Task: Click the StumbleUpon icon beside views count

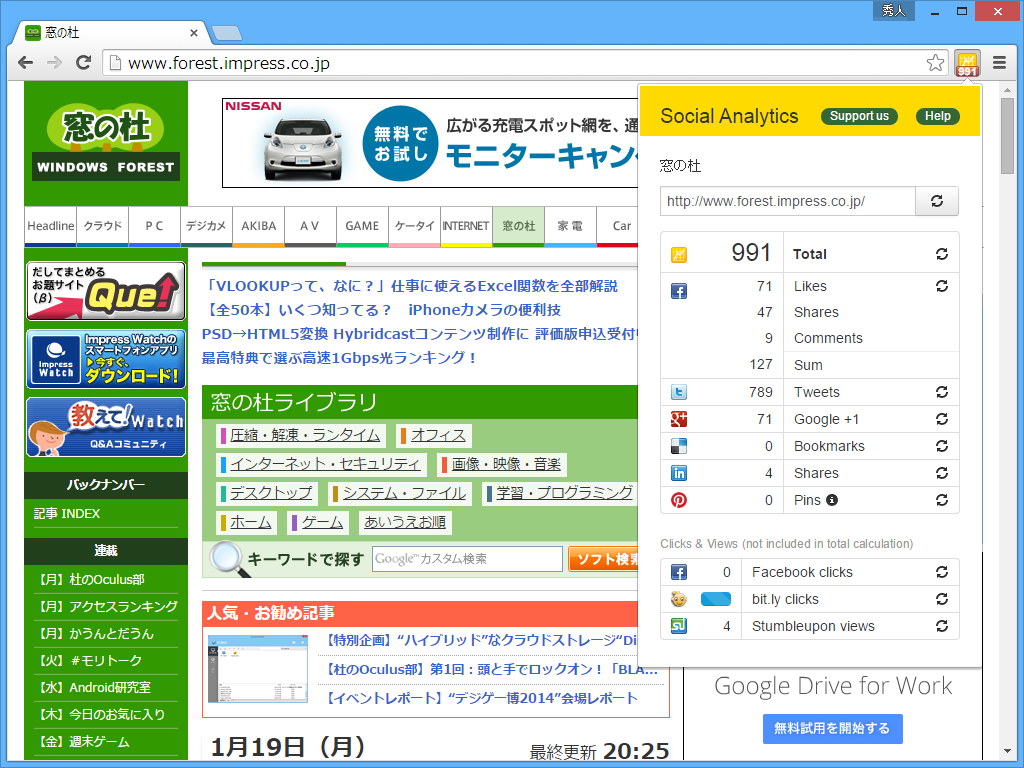Action: coord(679,626)
